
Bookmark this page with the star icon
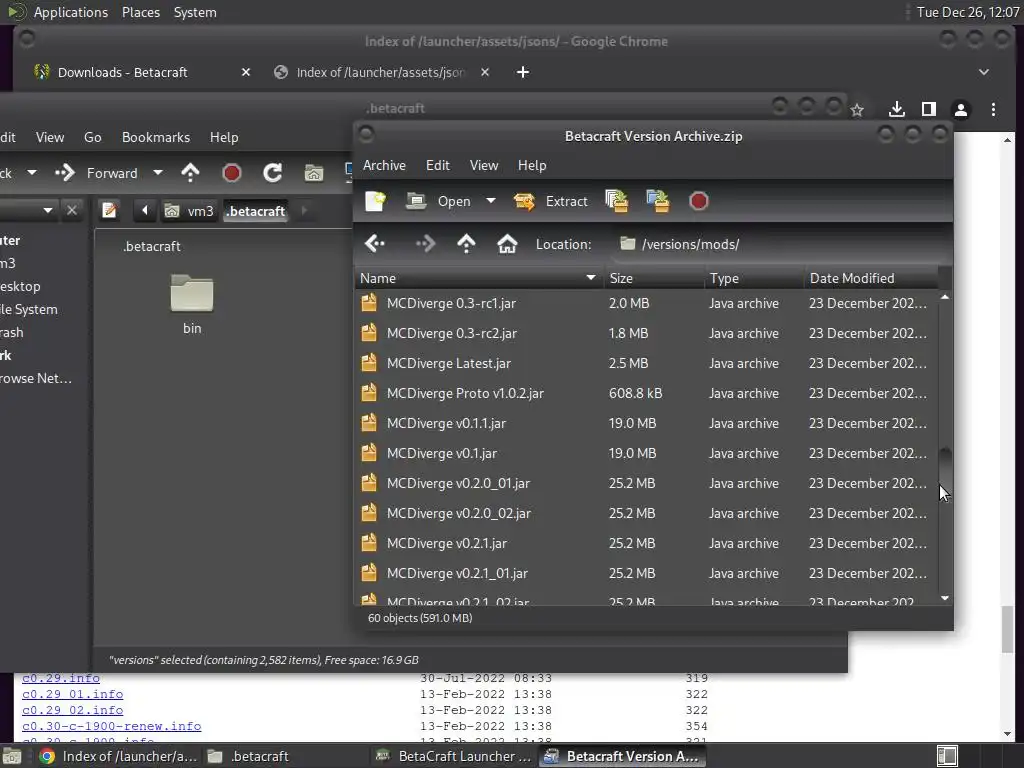pos(857,110)
